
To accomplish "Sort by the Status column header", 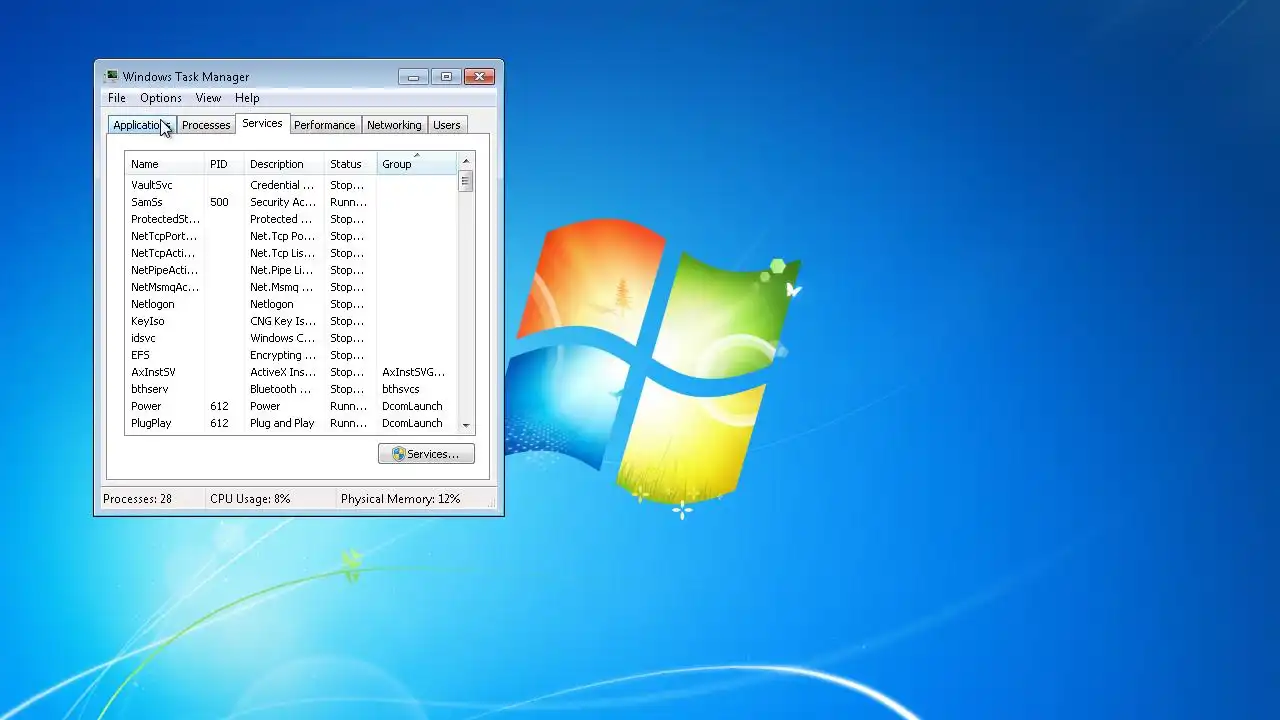I will 351,164.
